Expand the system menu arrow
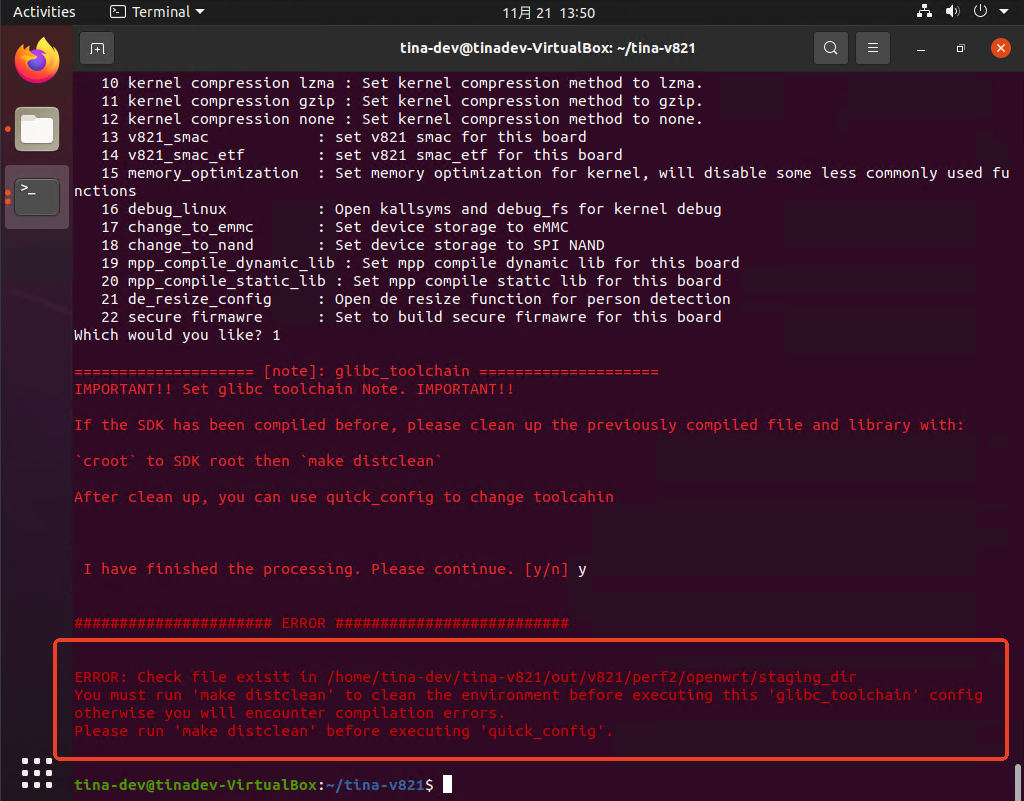 coord(1003,12)
